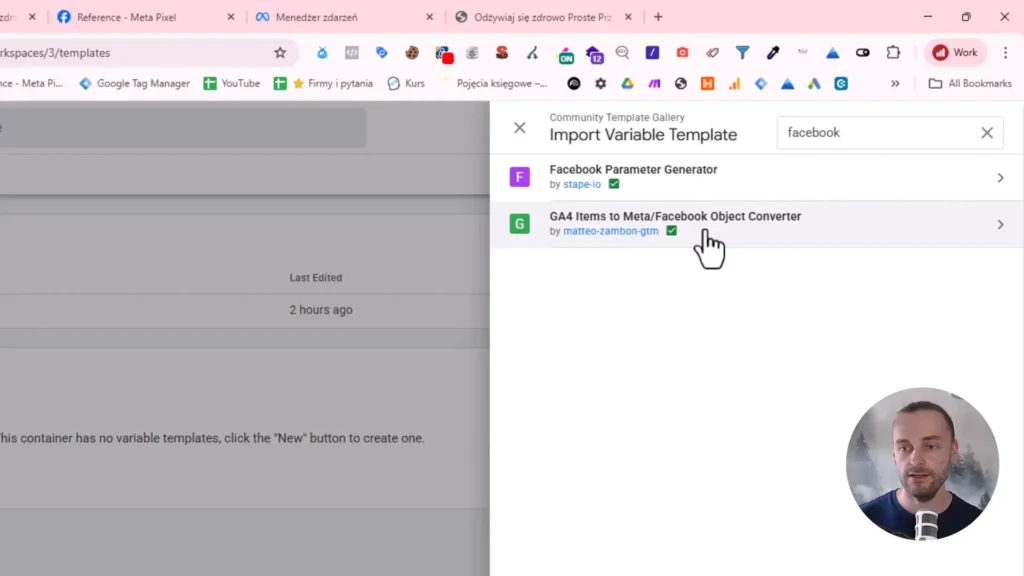
Task: Open a new browser tab
Action: point(658,17)
